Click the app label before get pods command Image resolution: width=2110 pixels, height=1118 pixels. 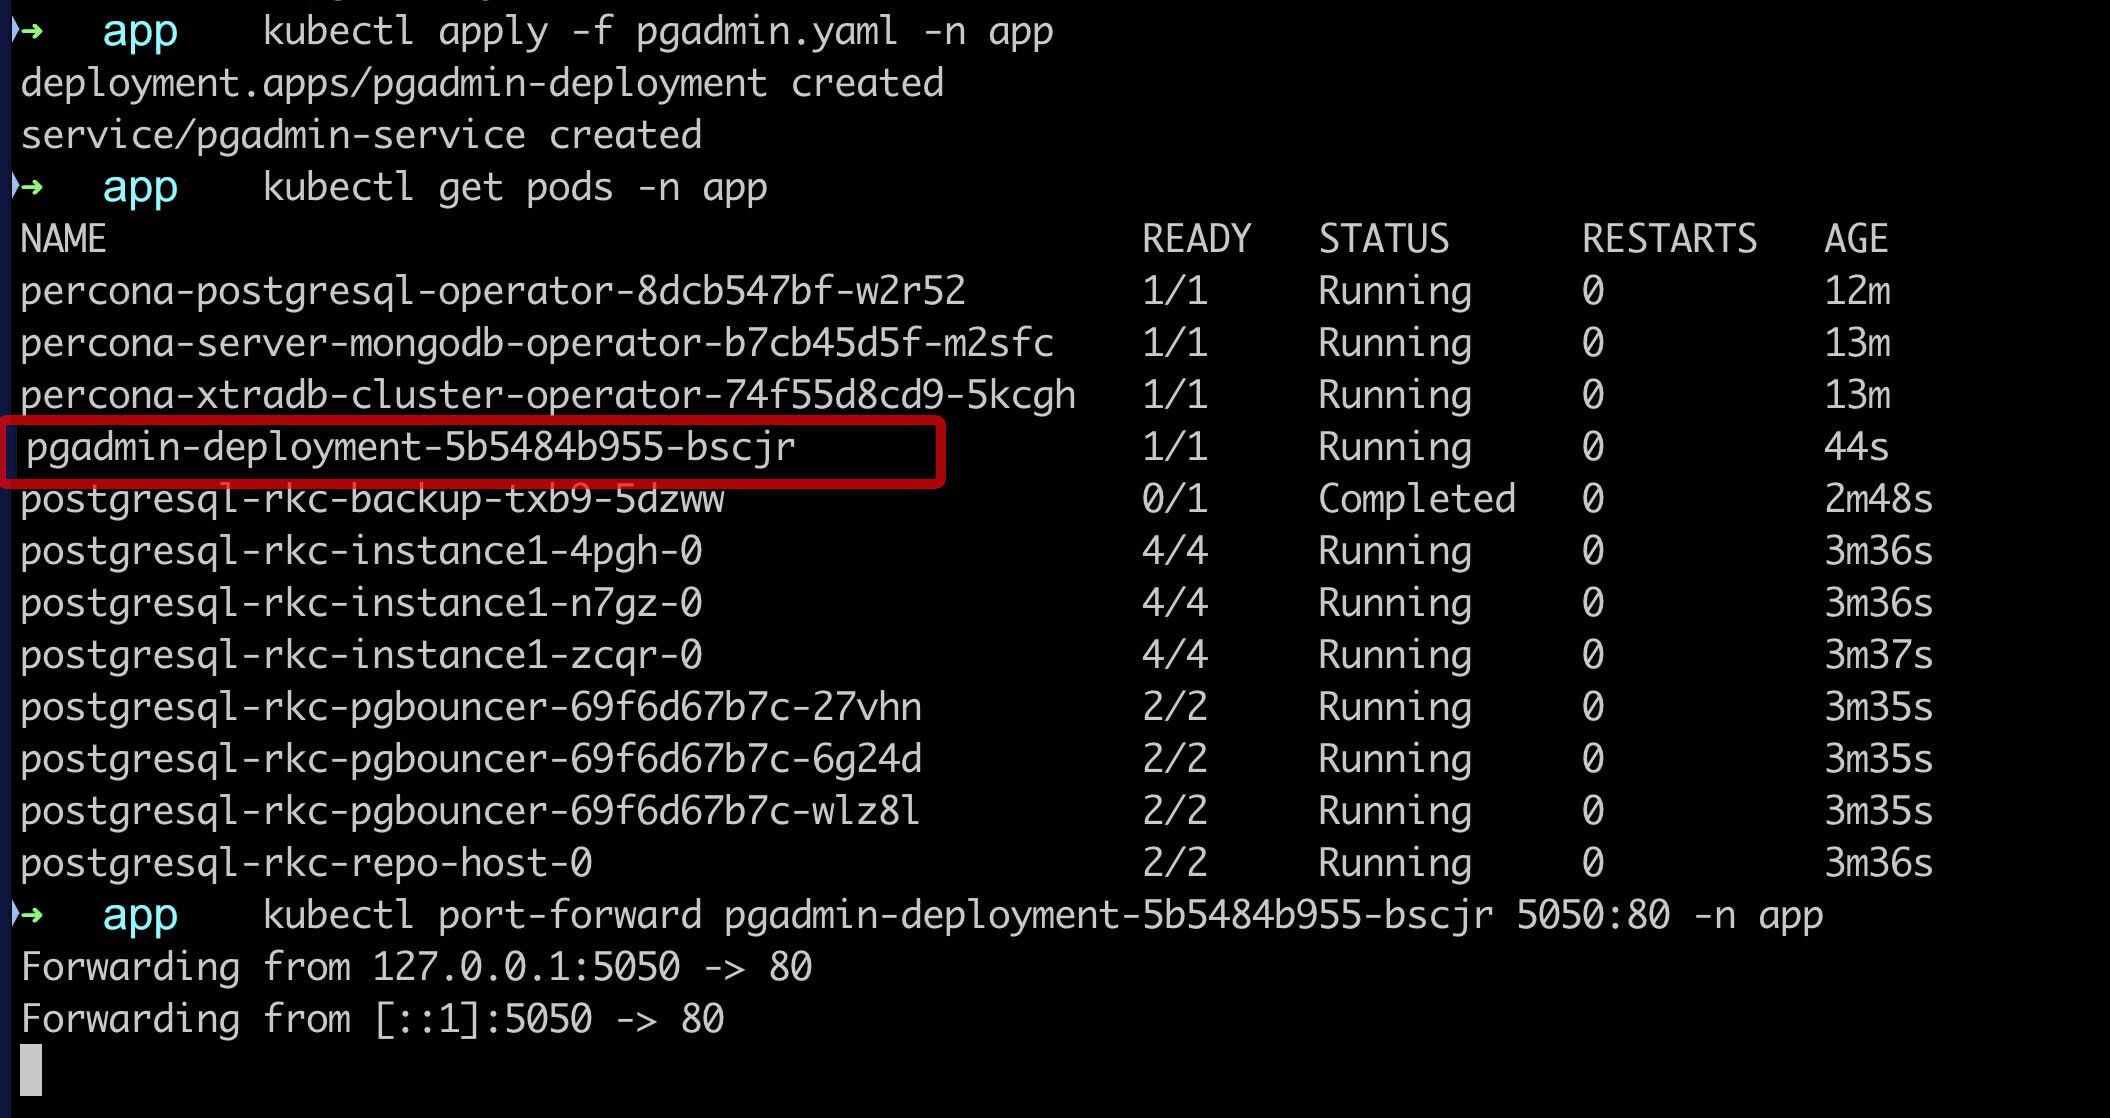(139, 186)
